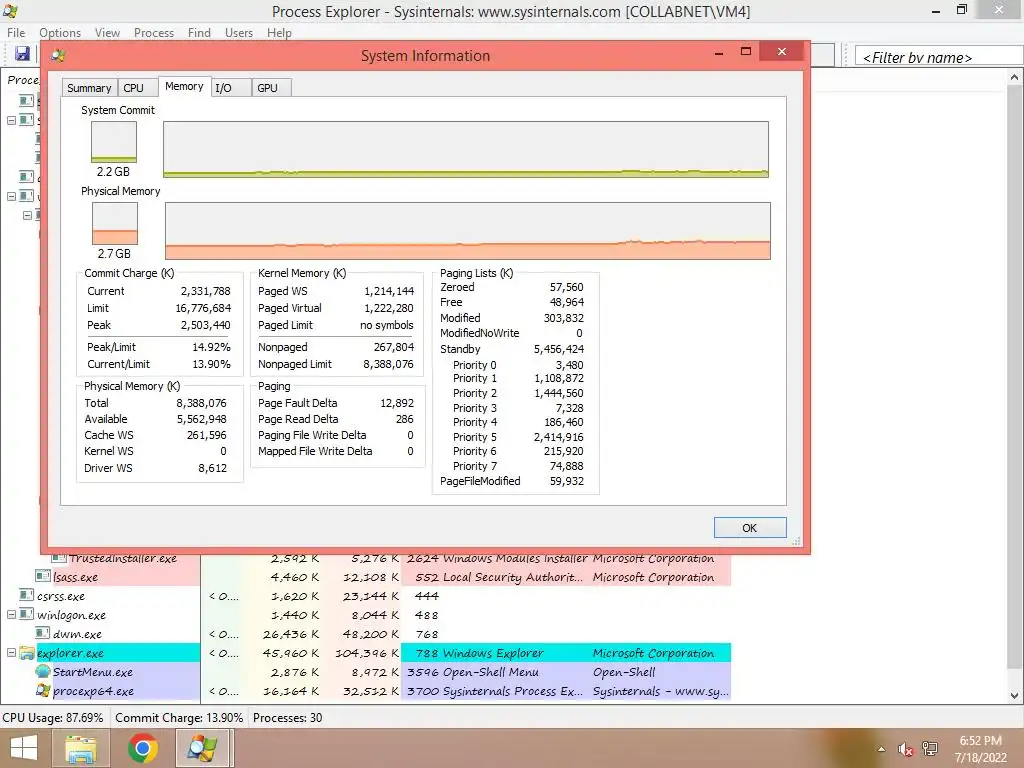Click the Physical Memory 2.7 GB gauge
1024x768 pixels.
tap(115, 223)
